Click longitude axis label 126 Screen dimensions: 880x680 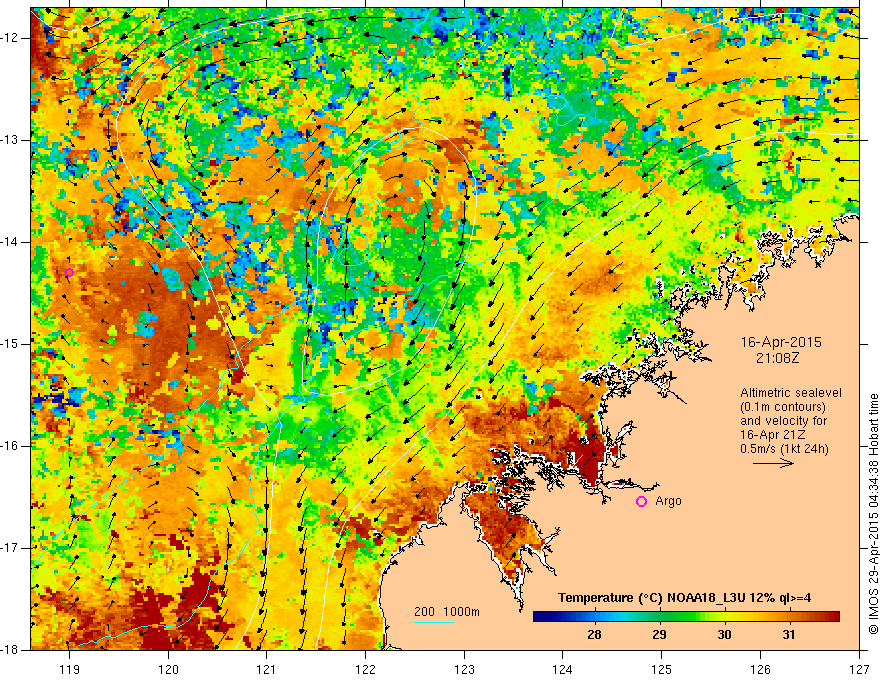coord(760,669)
